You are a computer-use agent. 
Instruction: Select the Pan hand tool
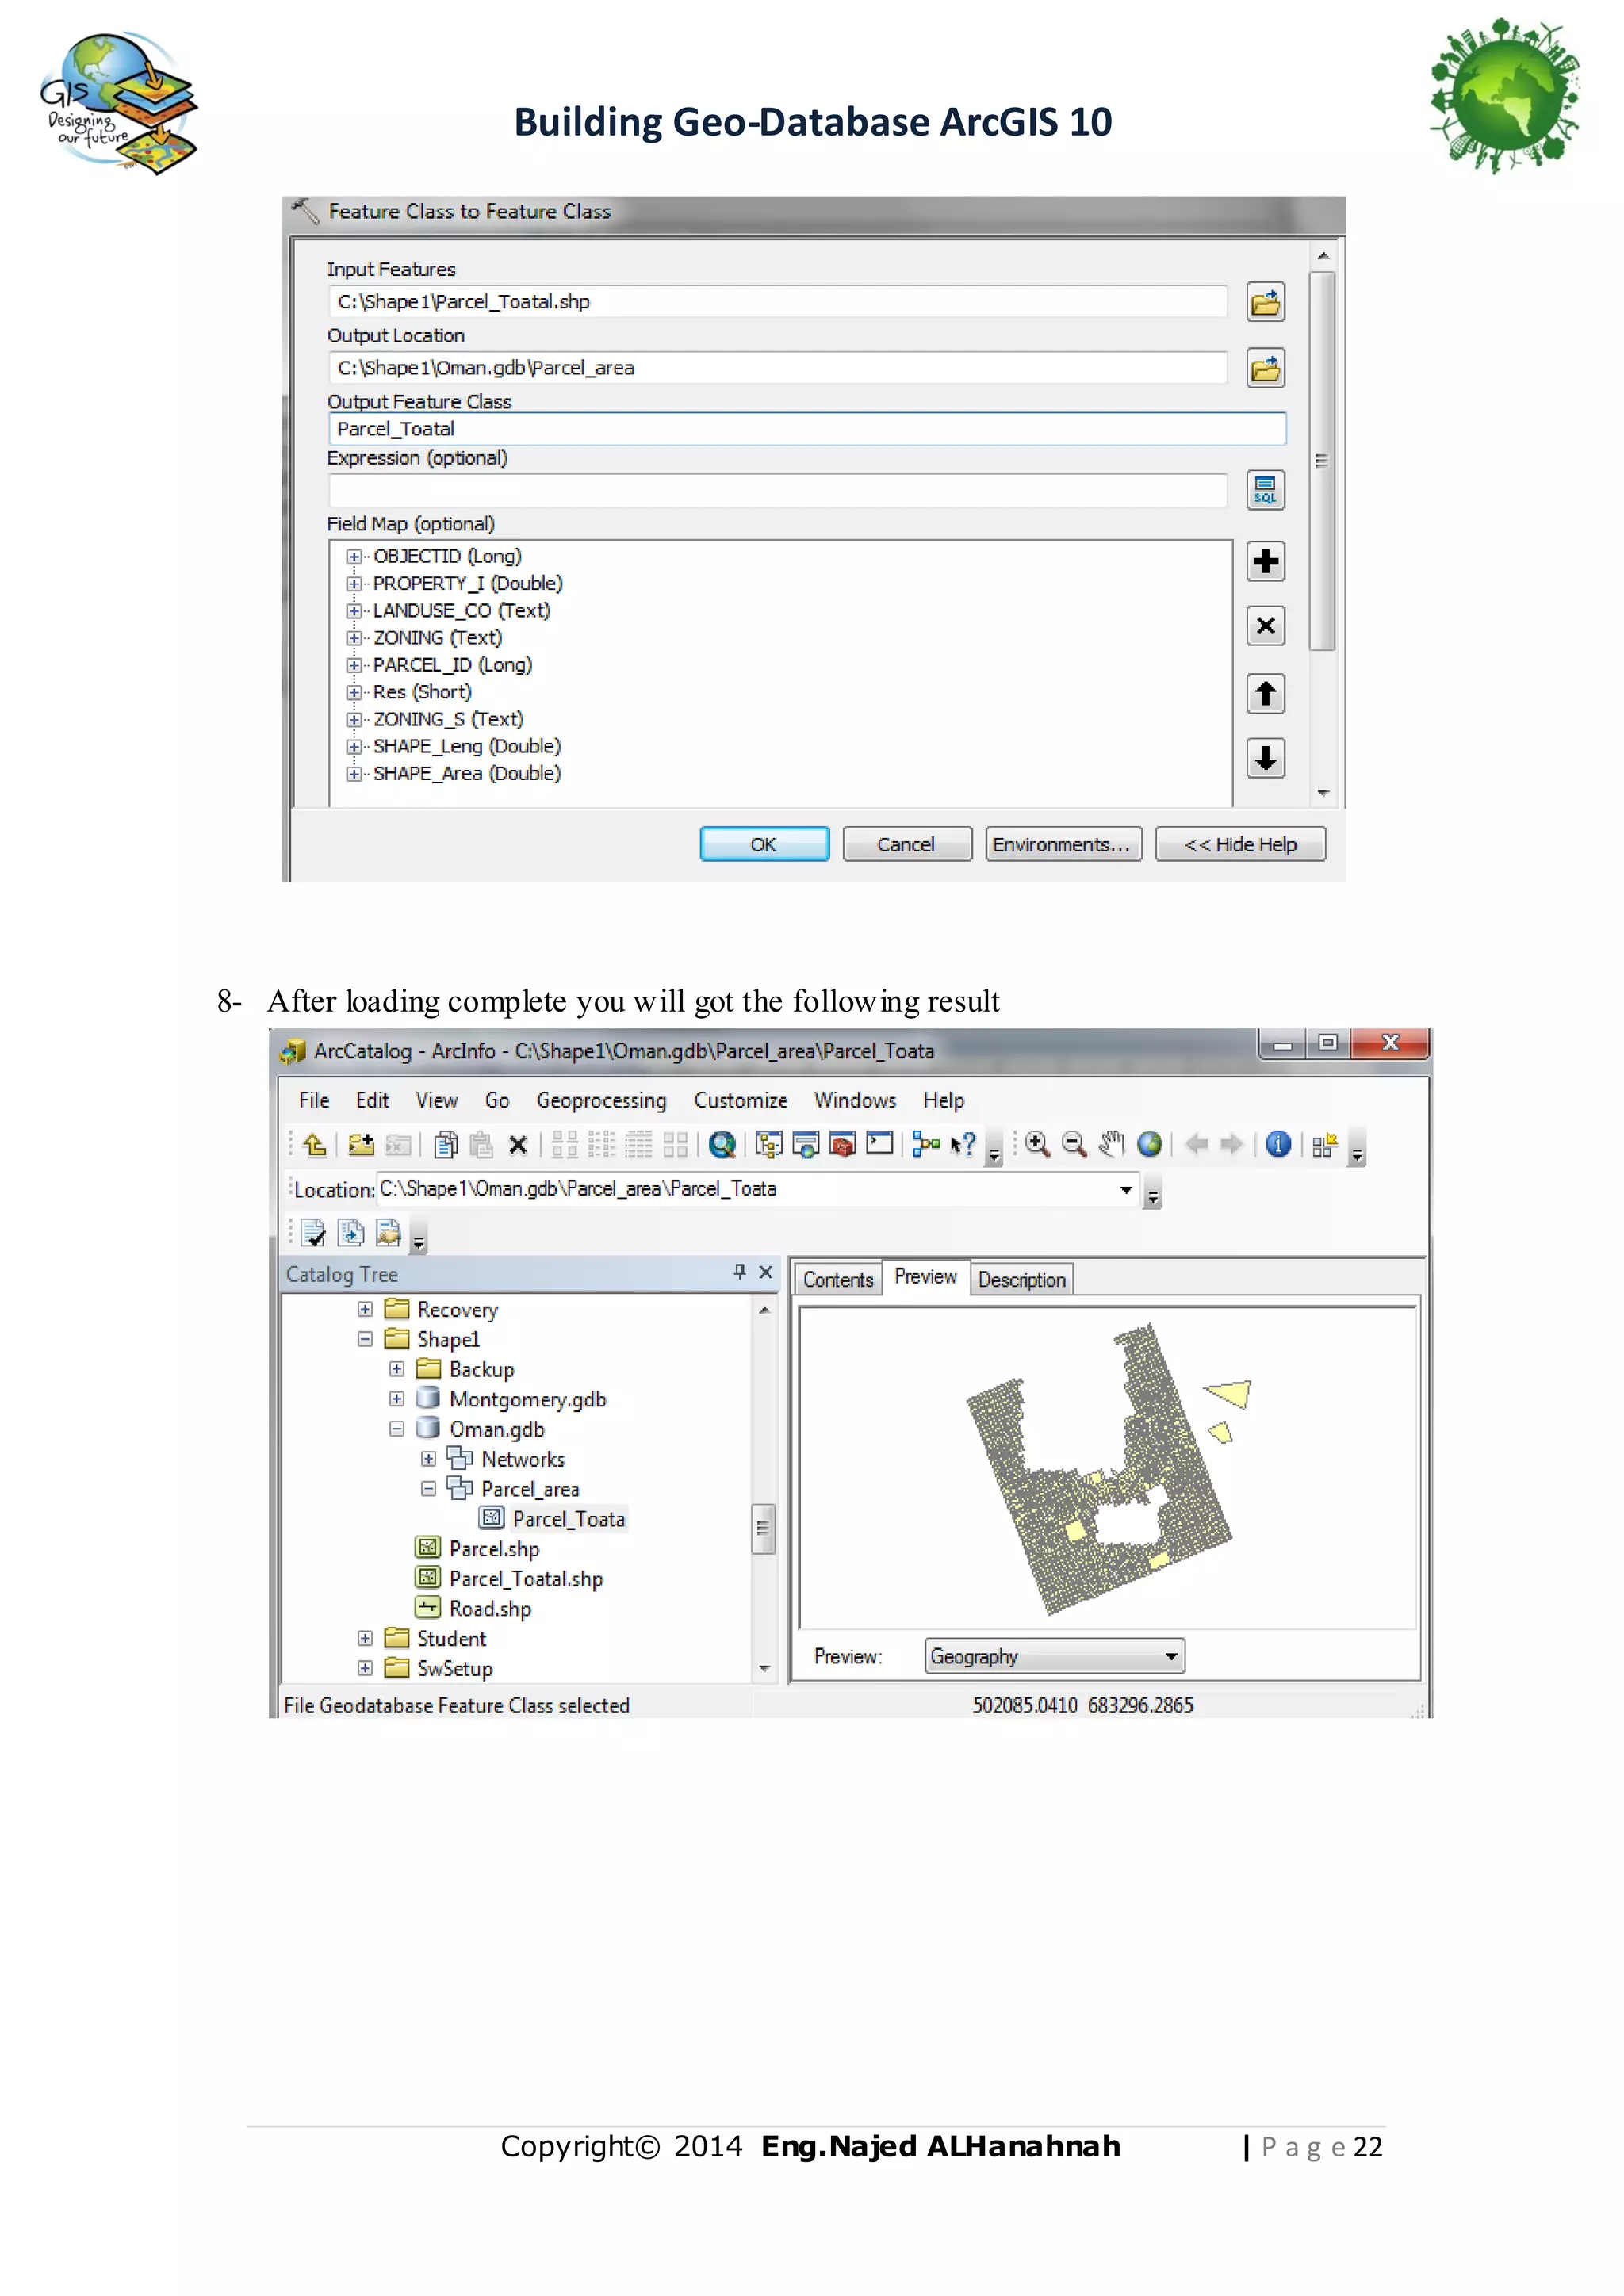(x=1112, y=1144)
